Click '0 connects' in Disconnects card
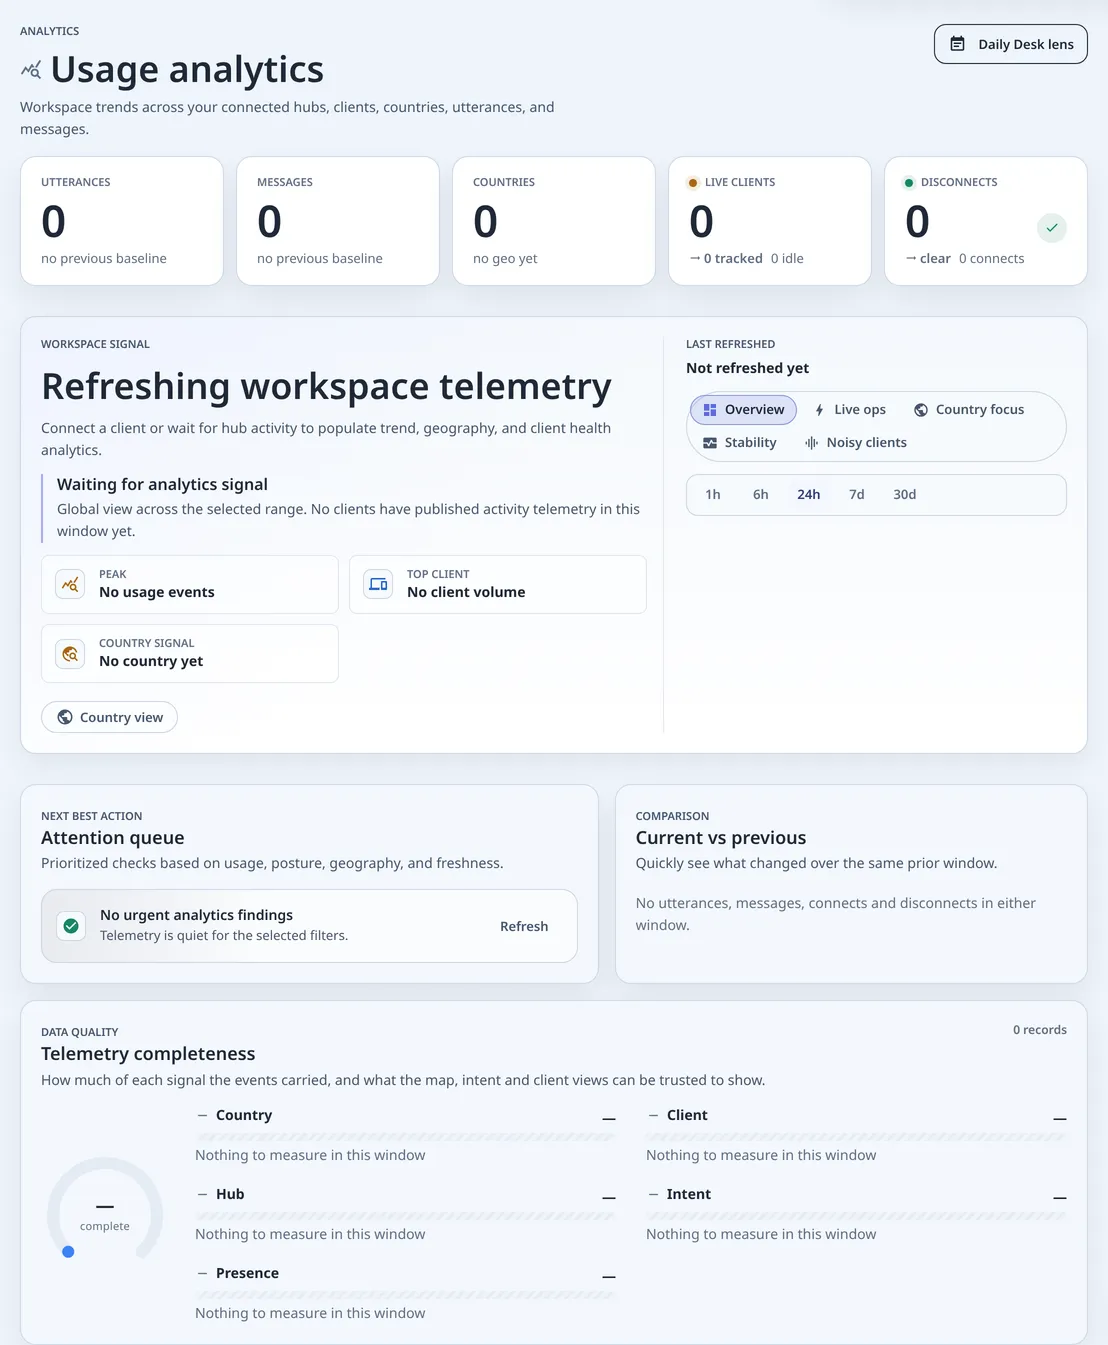 992,259
